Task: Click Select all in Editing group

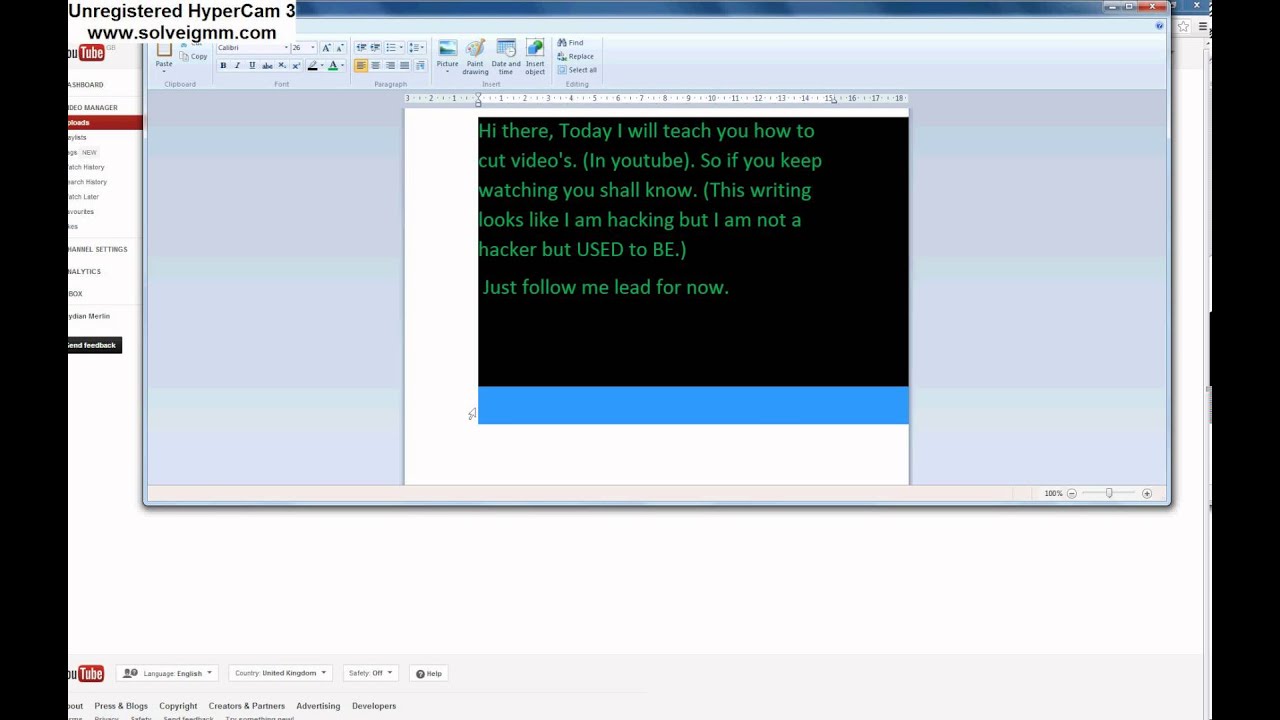Action: click(x=578, y=70)
